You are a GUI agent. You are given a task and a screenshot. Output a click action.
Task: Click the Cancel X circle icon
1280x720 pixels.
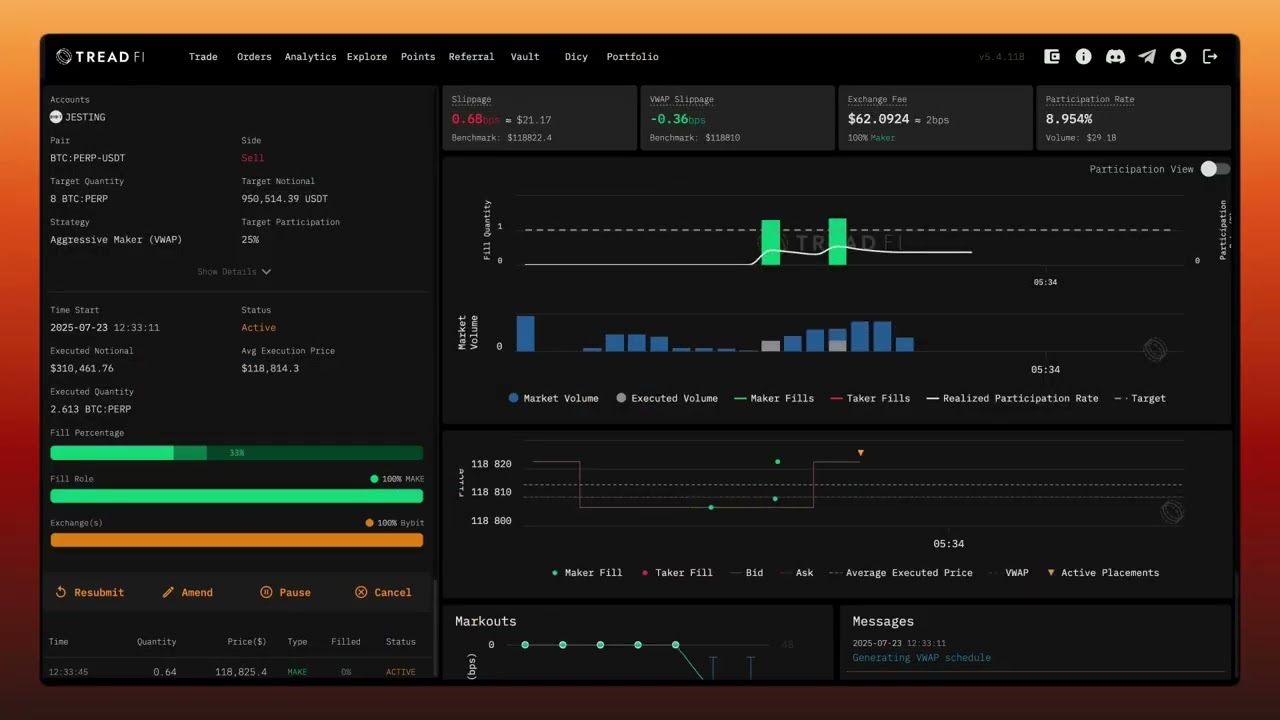361,592
